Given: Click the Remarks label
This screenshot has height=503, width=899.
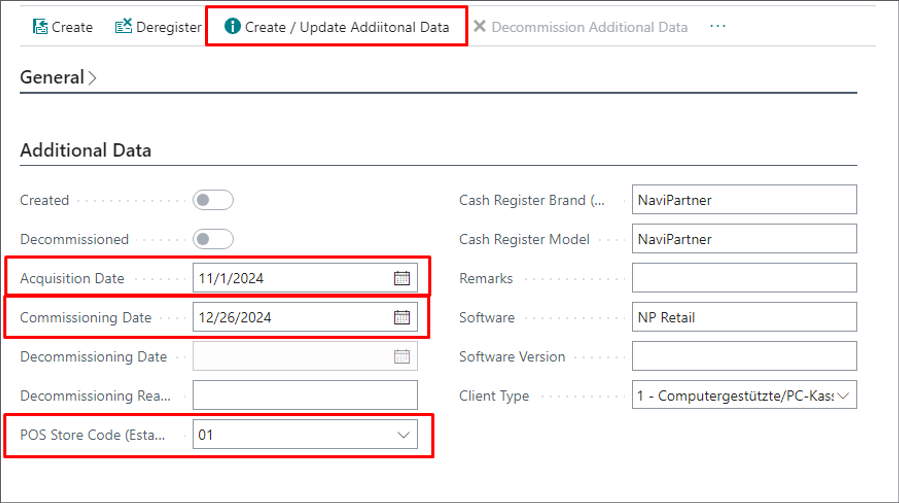Looking at the screenshot, I should point(486,279).
